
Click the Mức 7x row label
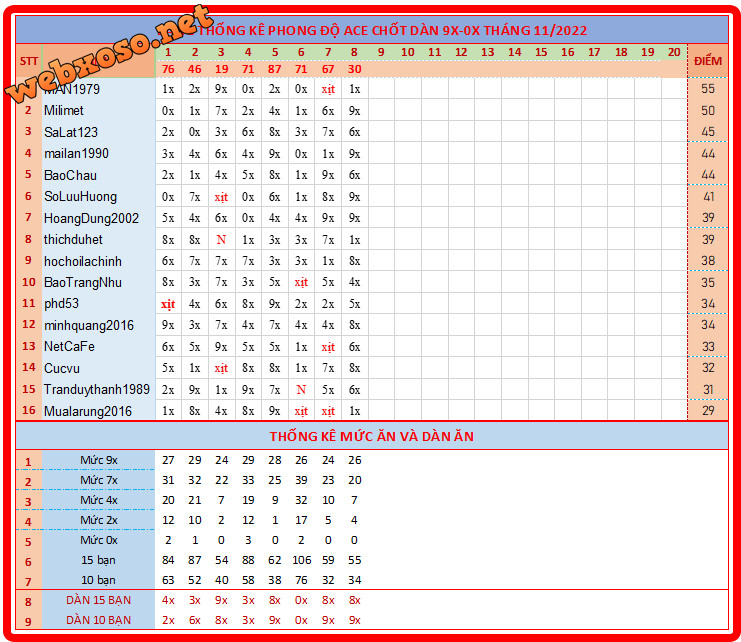pyautogui.click(x=99, y=480)
